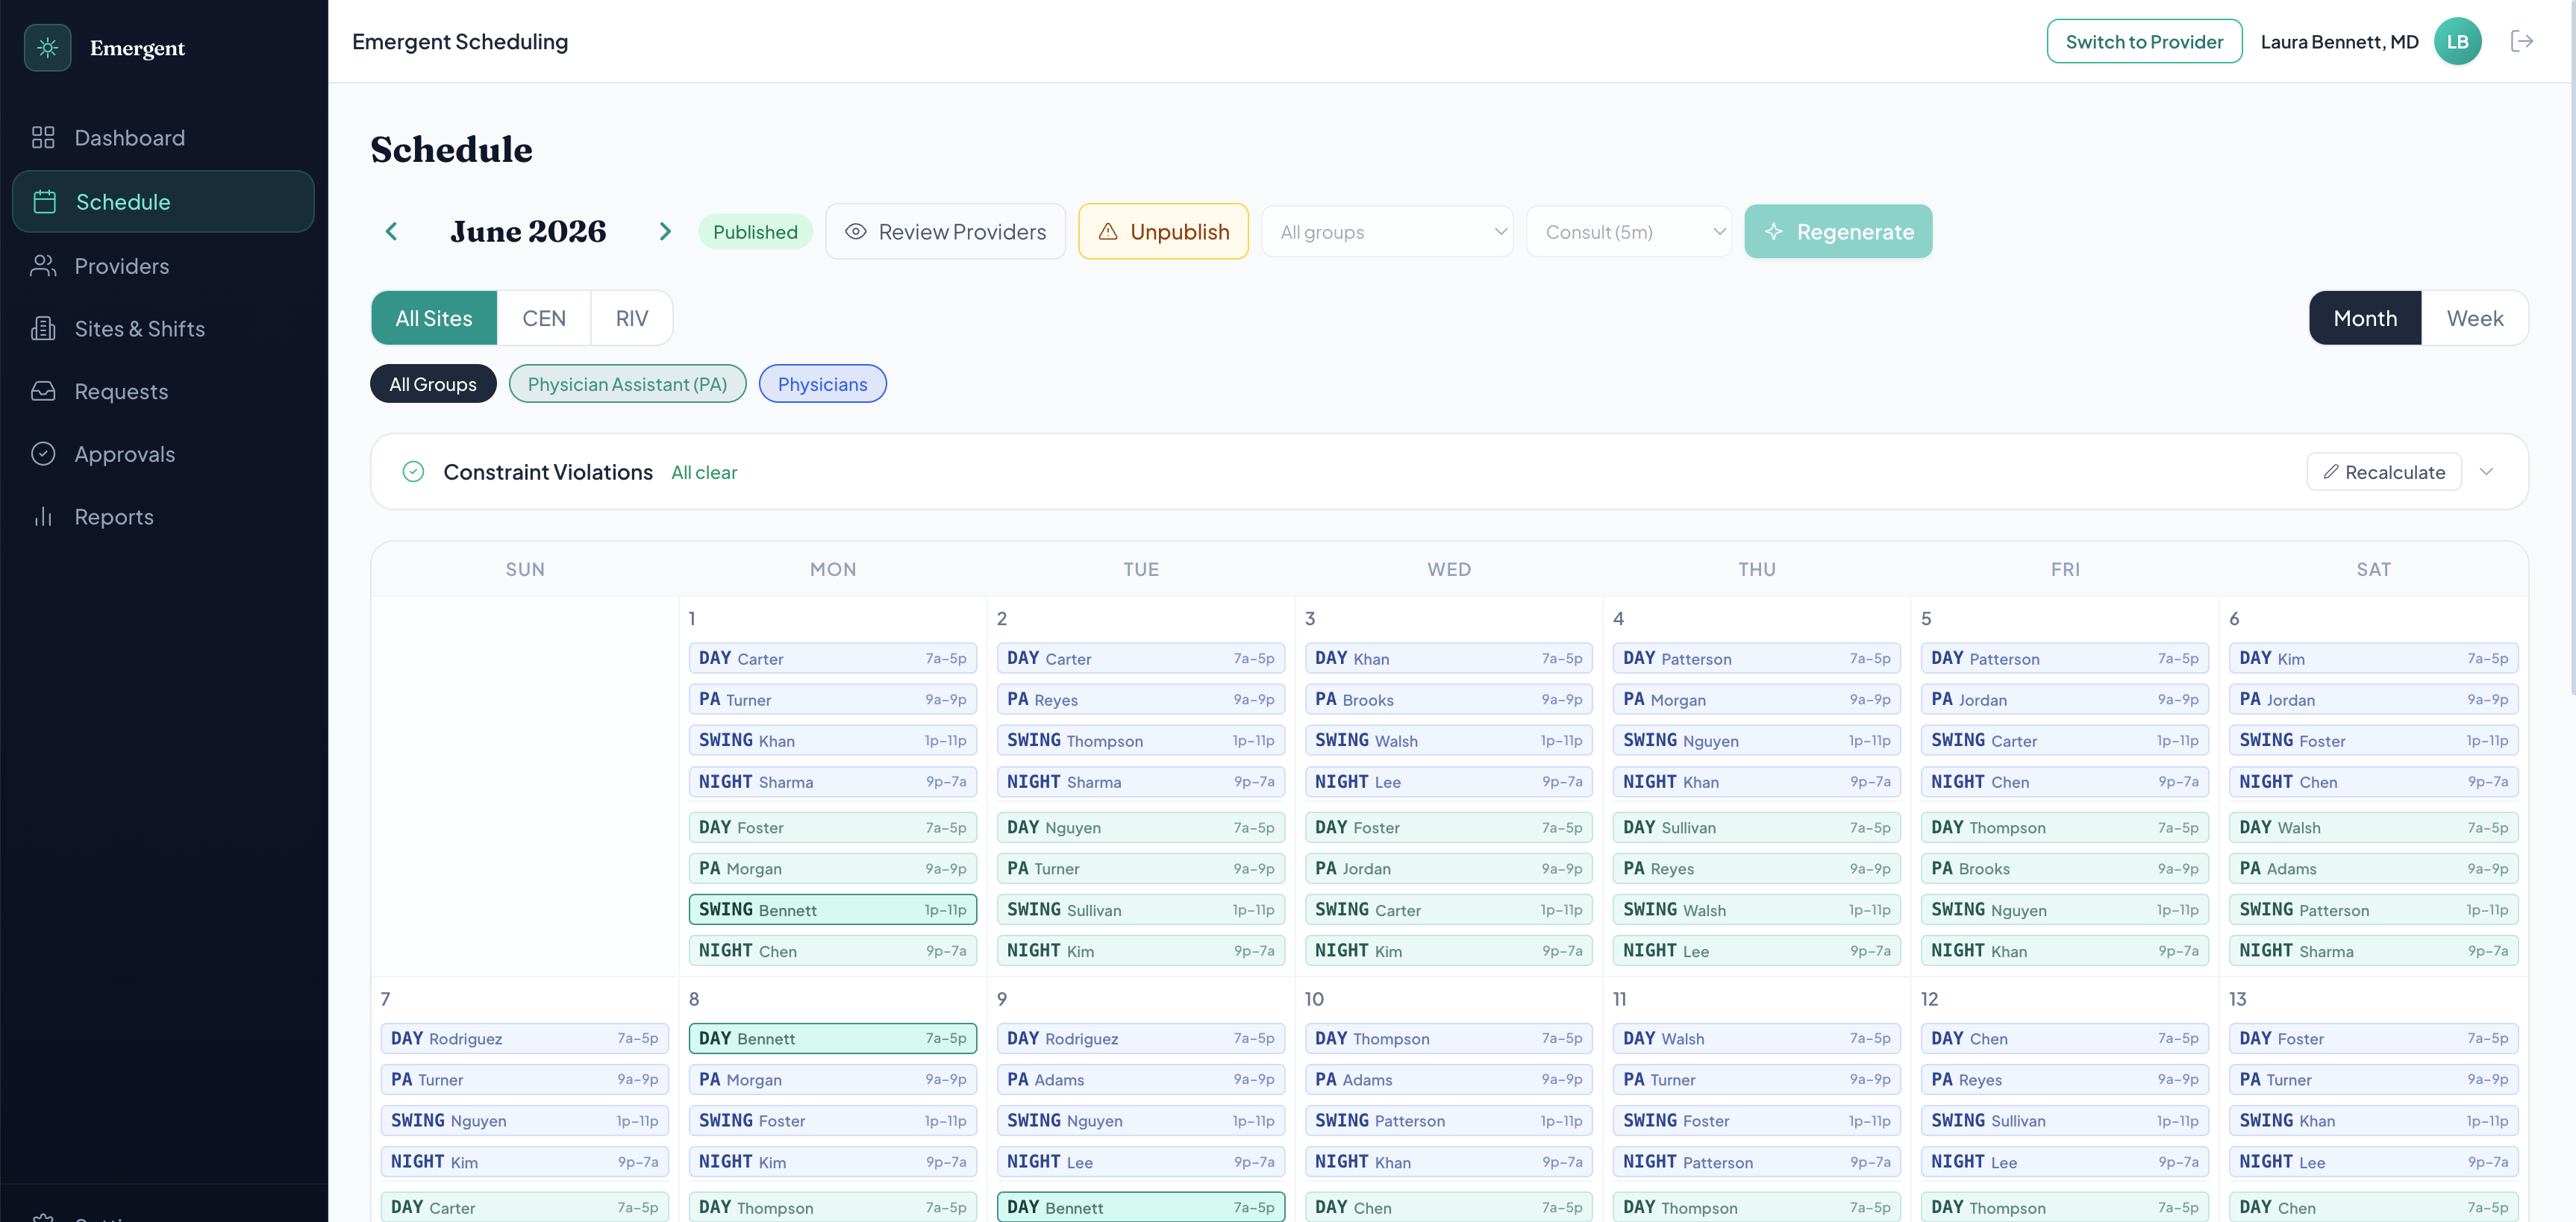
Task: Open Dashboard grid icon in sidebar
Action: (x=43, y=137)
